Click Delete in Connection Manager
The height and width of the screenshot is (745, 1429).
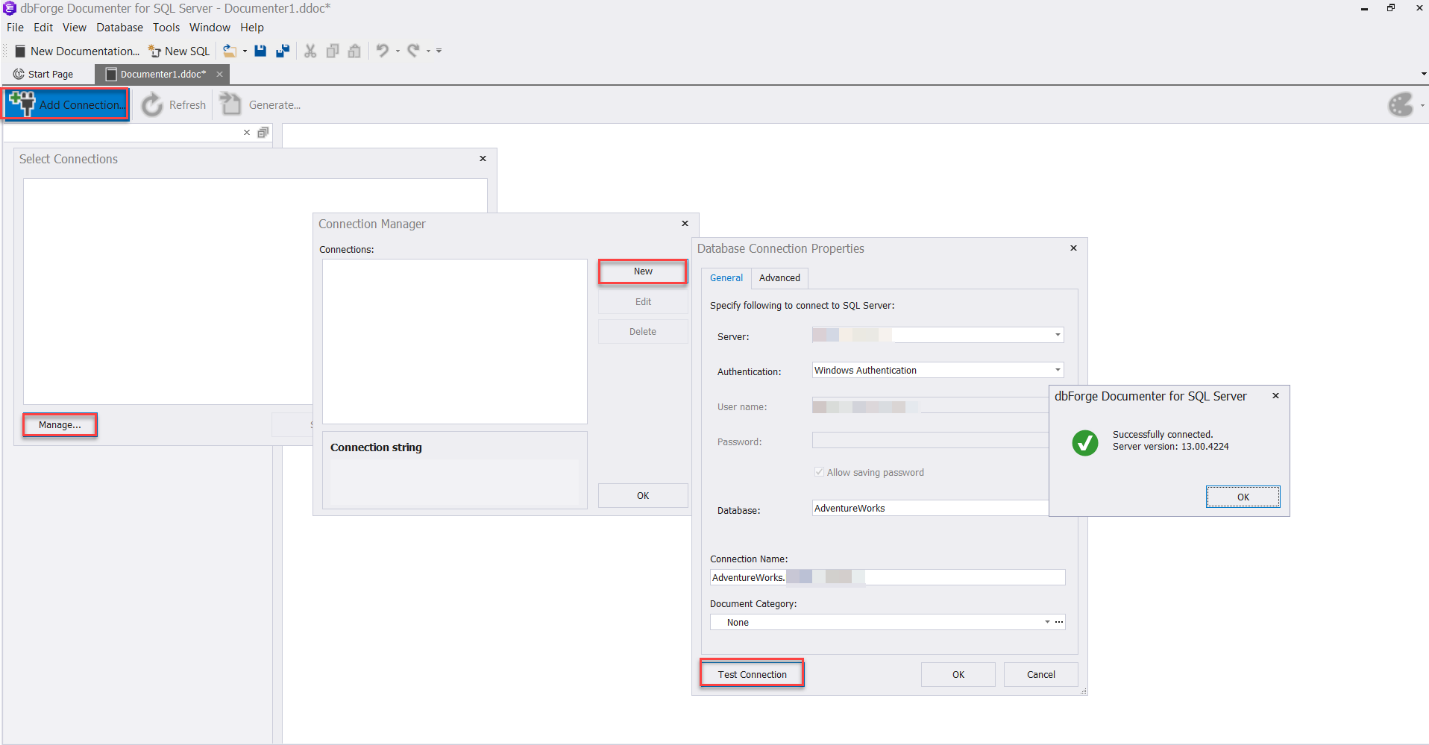coord(643,331)
